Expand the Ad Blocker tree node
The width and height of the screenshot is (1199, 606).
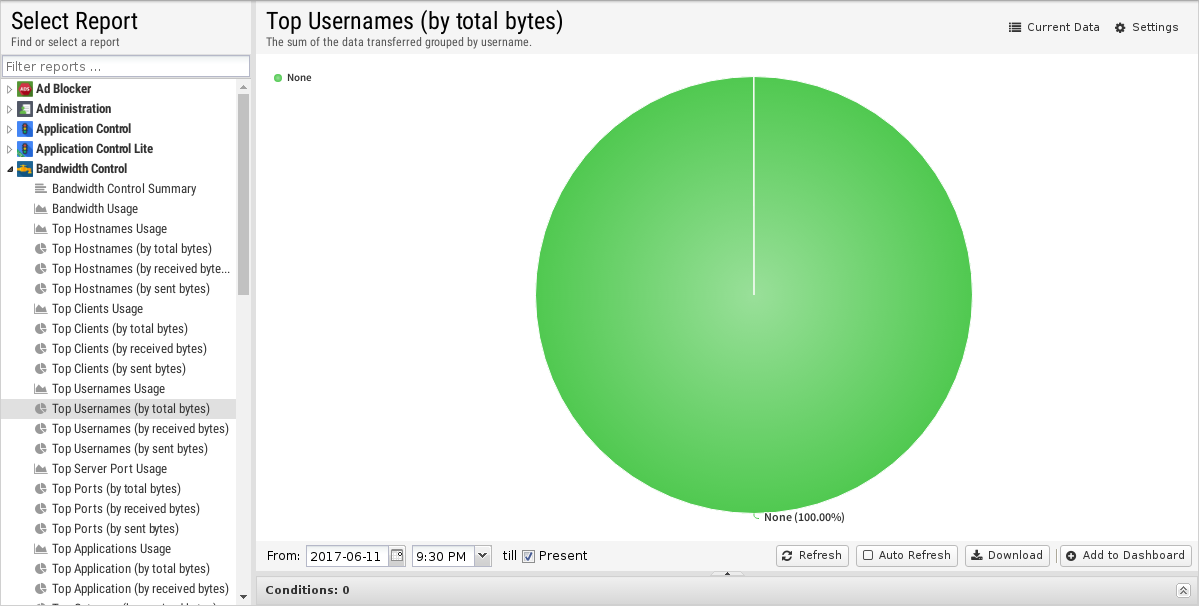pos(10,89)
